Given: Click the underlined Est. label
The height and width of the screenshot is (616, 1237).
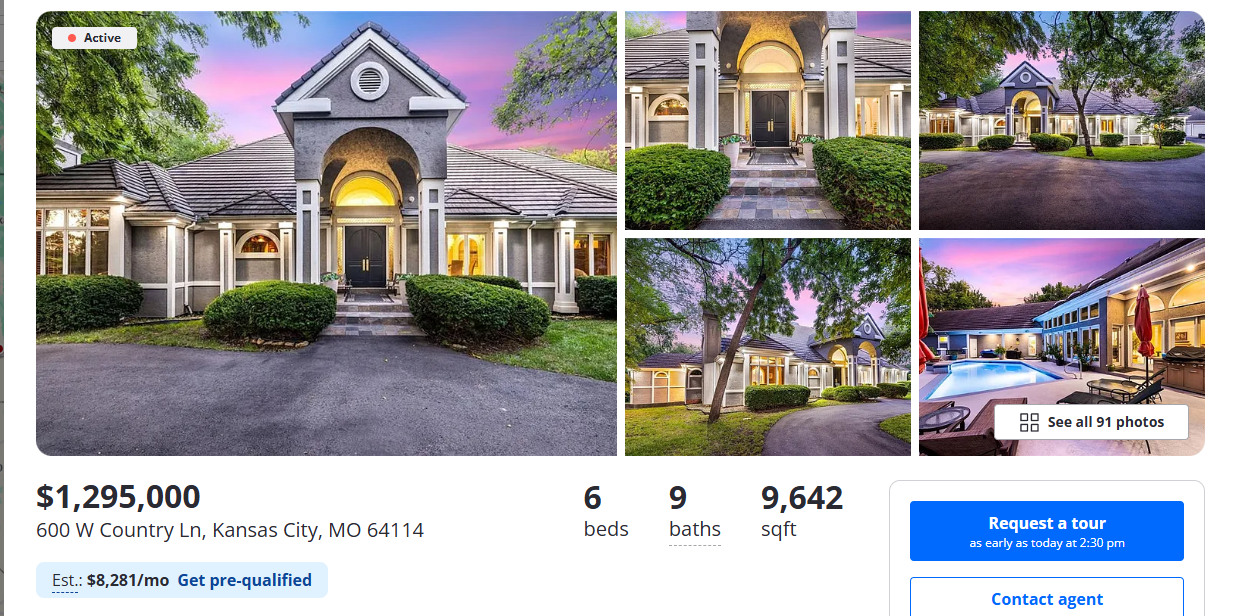Looking at the screenshot, I should (65, 580).
